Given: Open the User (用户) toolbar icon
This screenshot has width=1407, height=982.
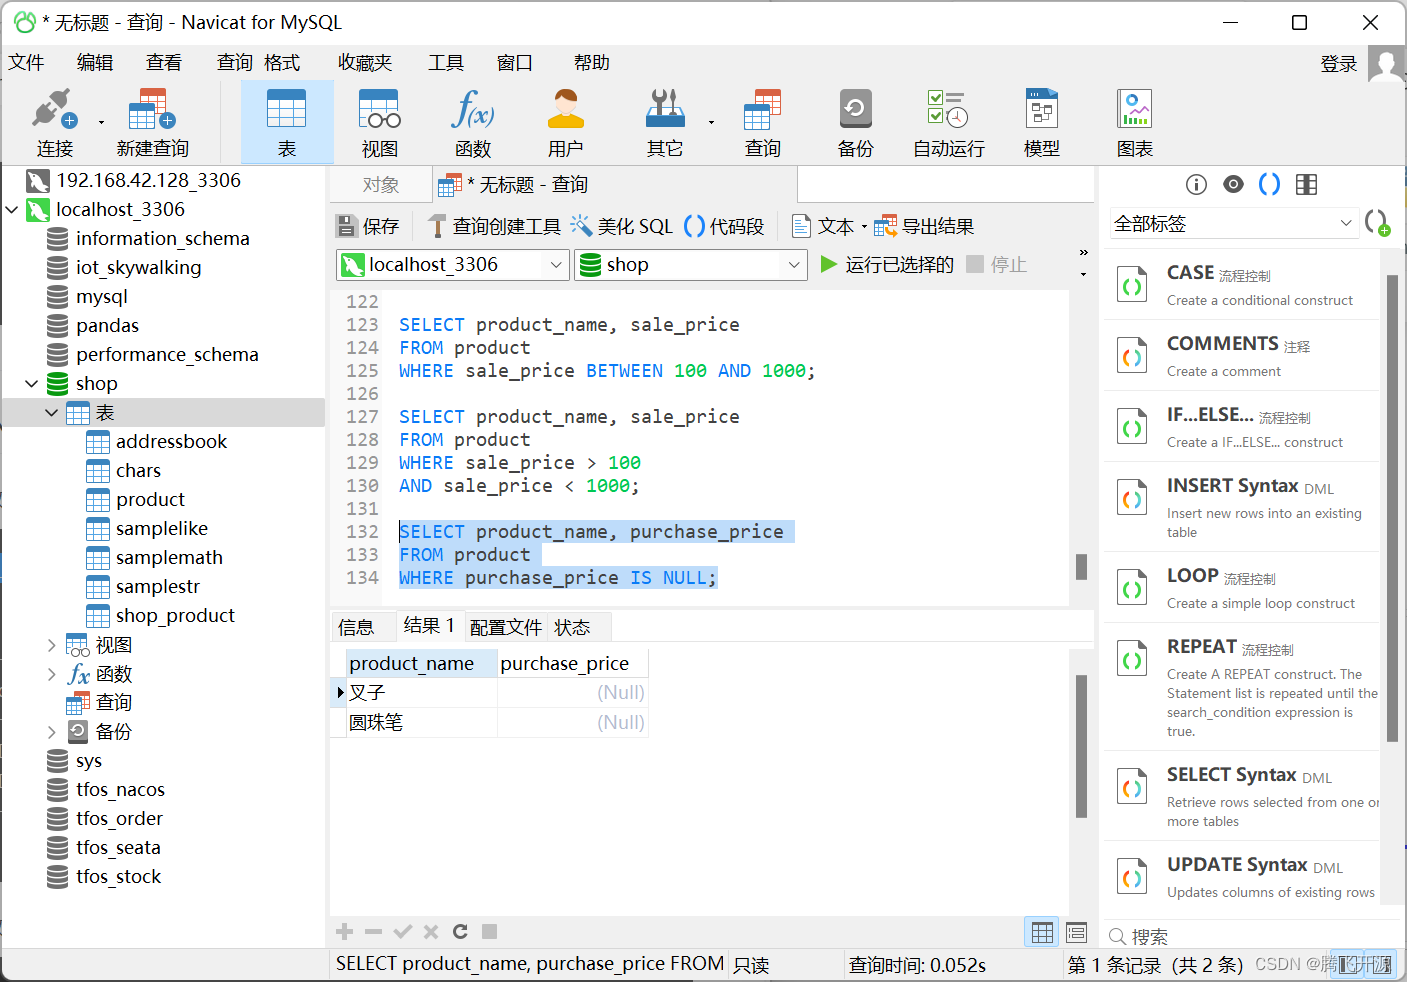Looking at the screenshot, I should point(566,122).
